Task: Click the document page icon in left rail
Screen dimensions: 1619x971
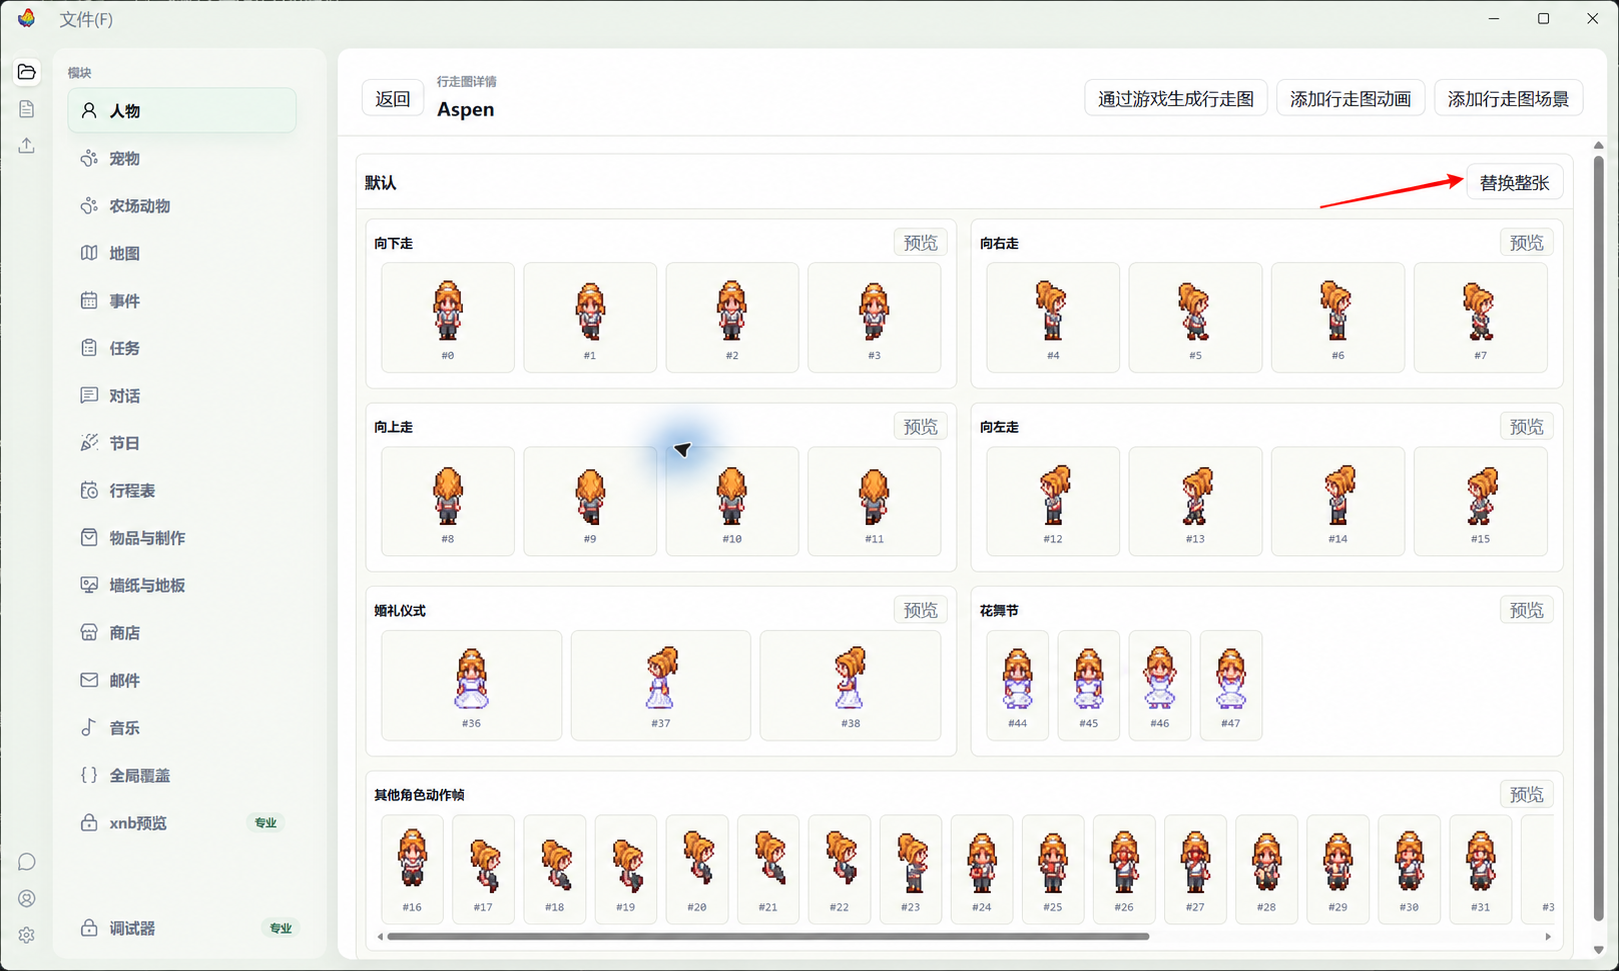Action: [x=27, y=109]
